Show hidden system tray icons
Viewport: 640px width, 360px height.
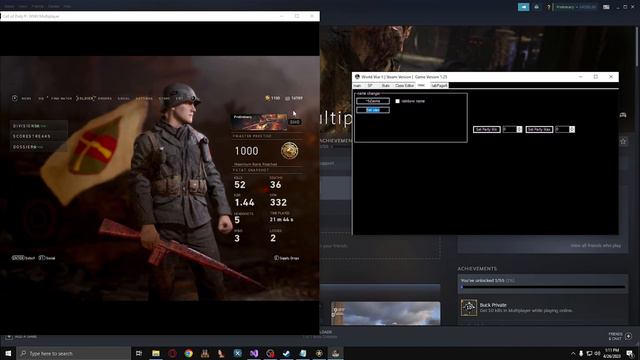click(x=573, y=353)
